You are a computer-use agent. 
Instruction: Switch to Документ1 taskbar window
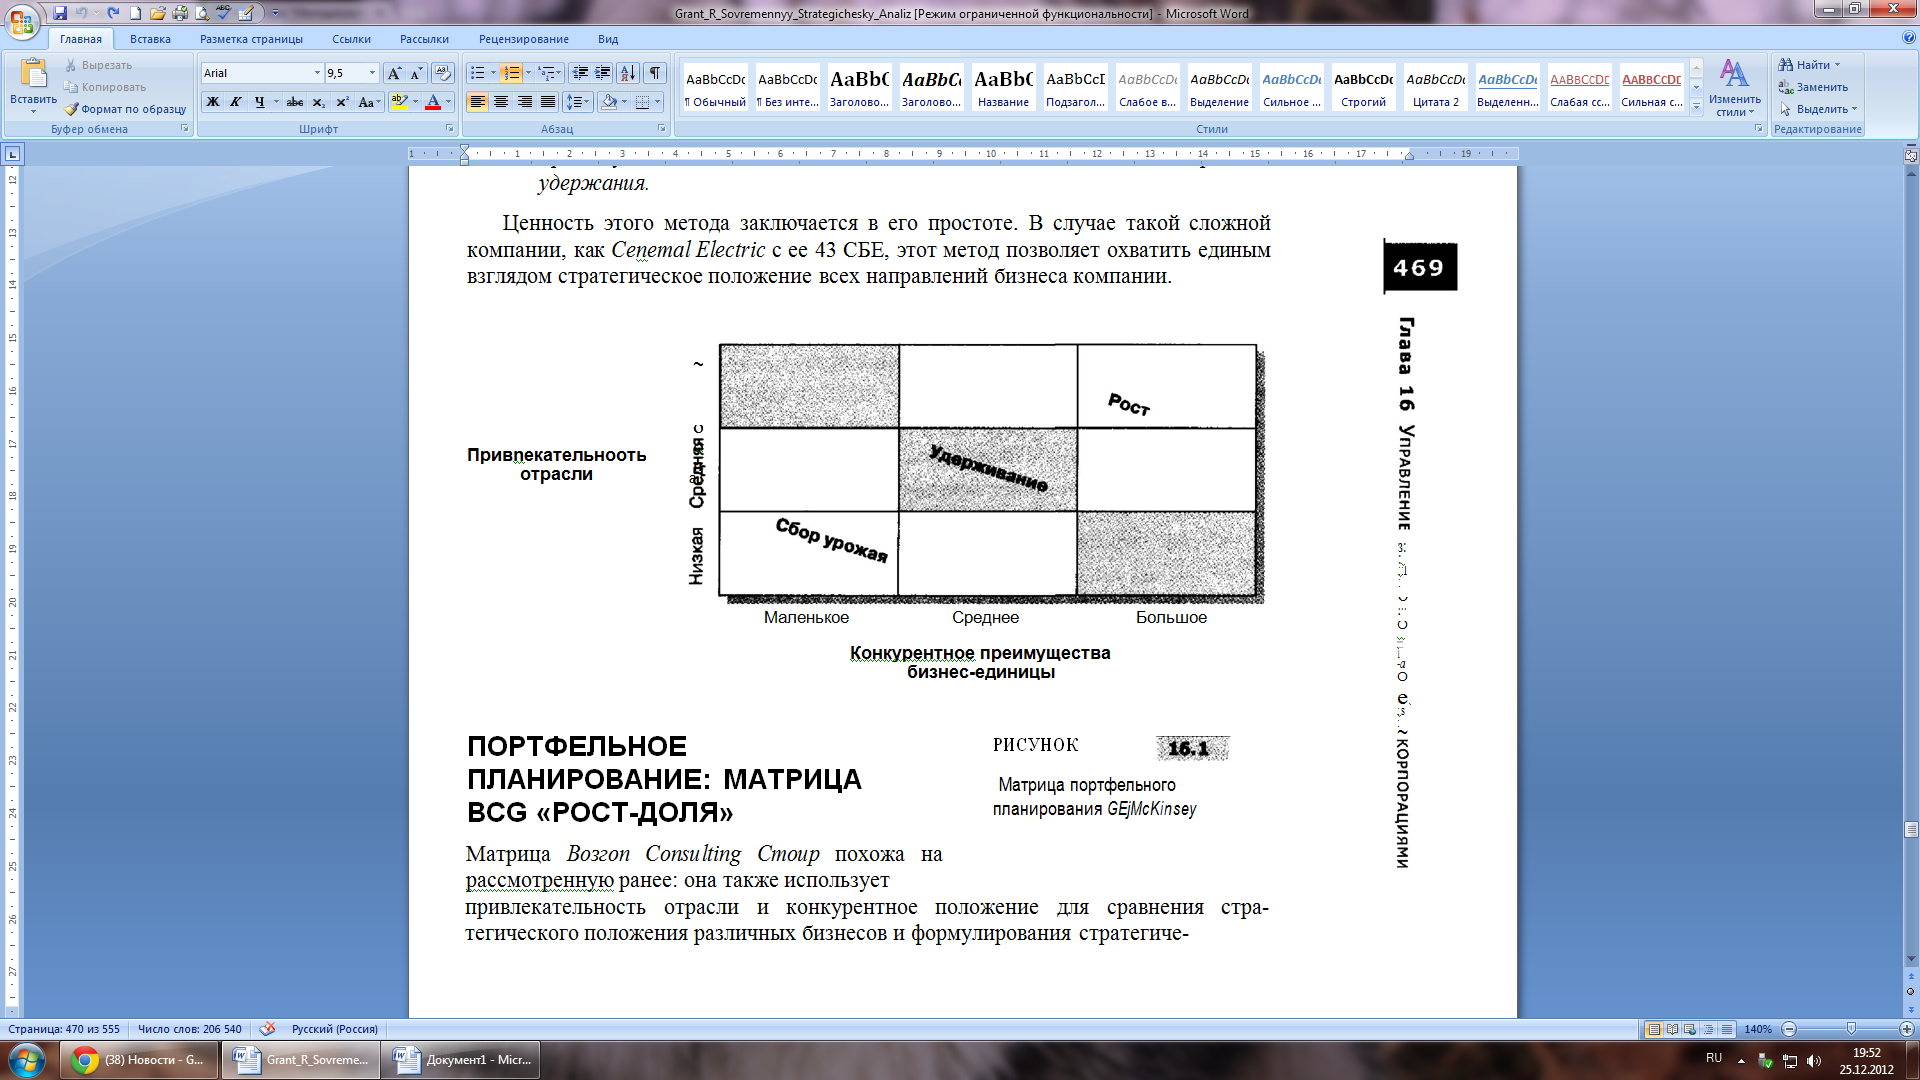point(462,1060)
